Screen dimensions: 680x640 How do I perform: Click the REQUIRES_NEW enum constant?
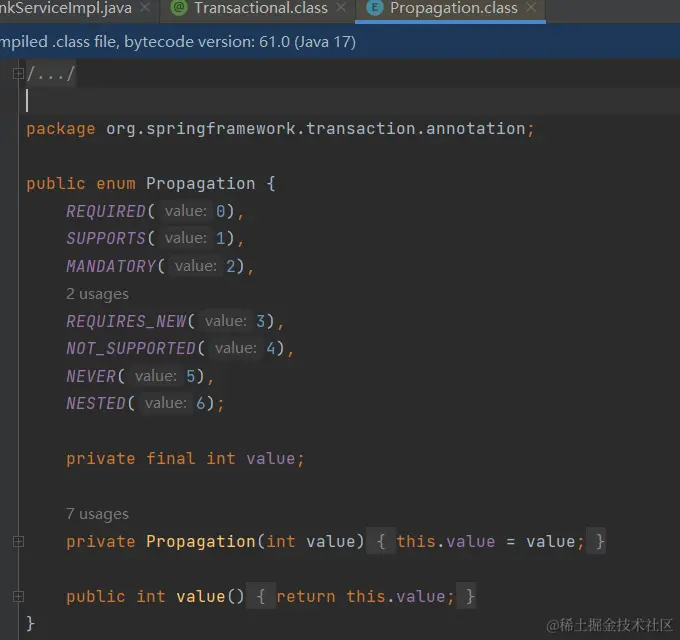[126, 321]
